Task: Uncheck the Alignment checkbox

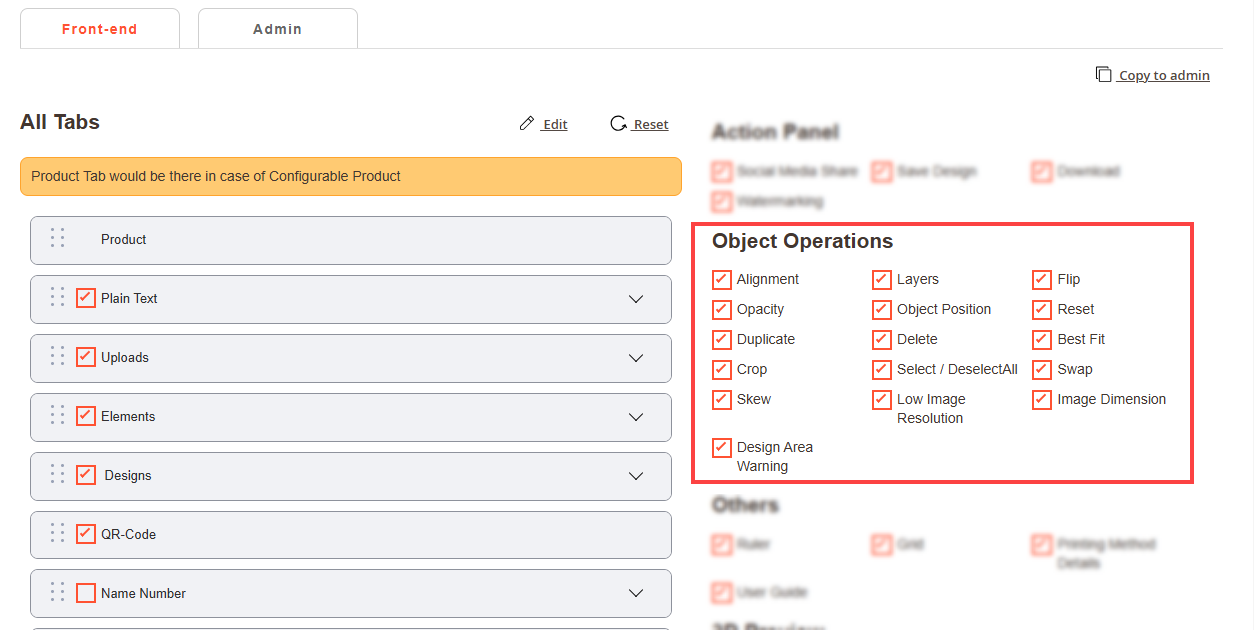Action: pos(722,279)
